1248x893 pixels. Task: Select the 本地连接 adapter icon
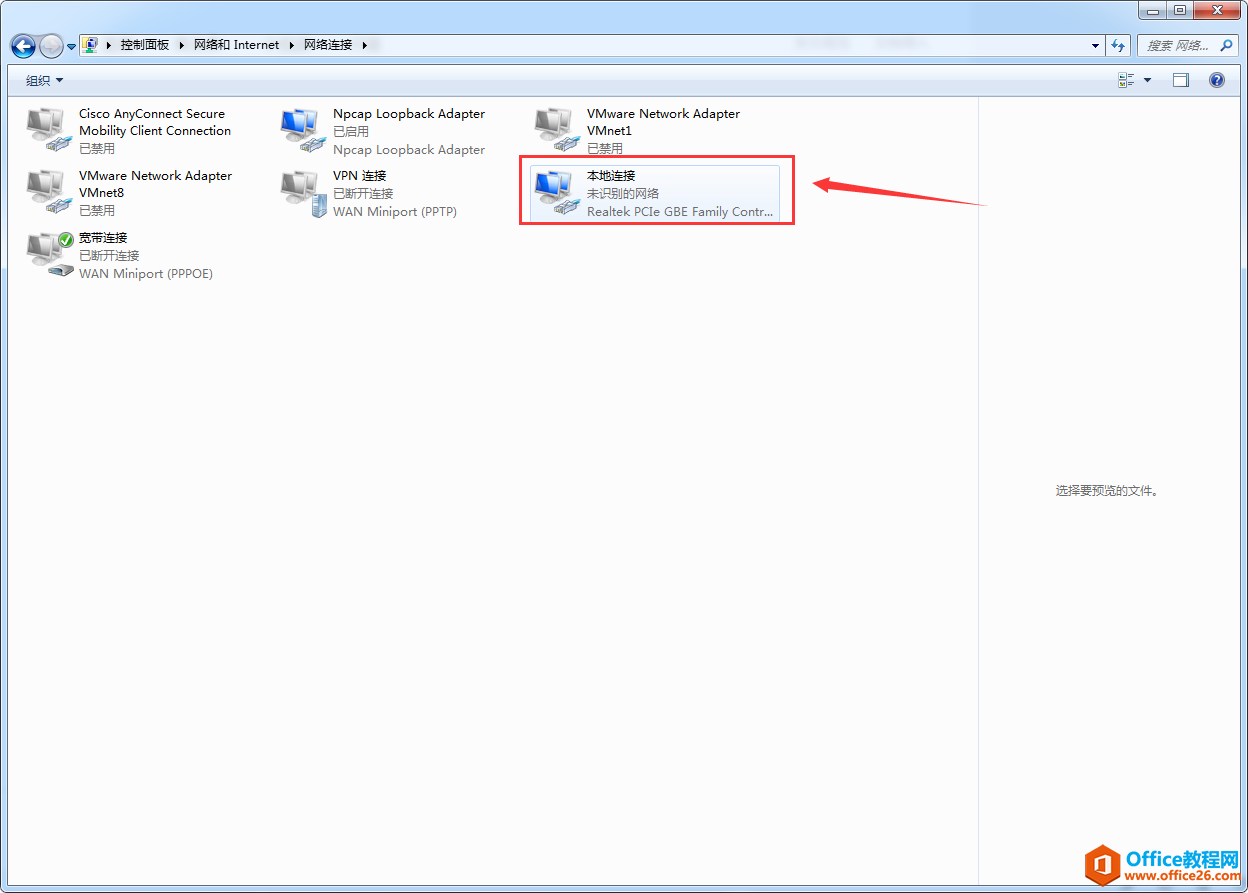click(556, 192)
